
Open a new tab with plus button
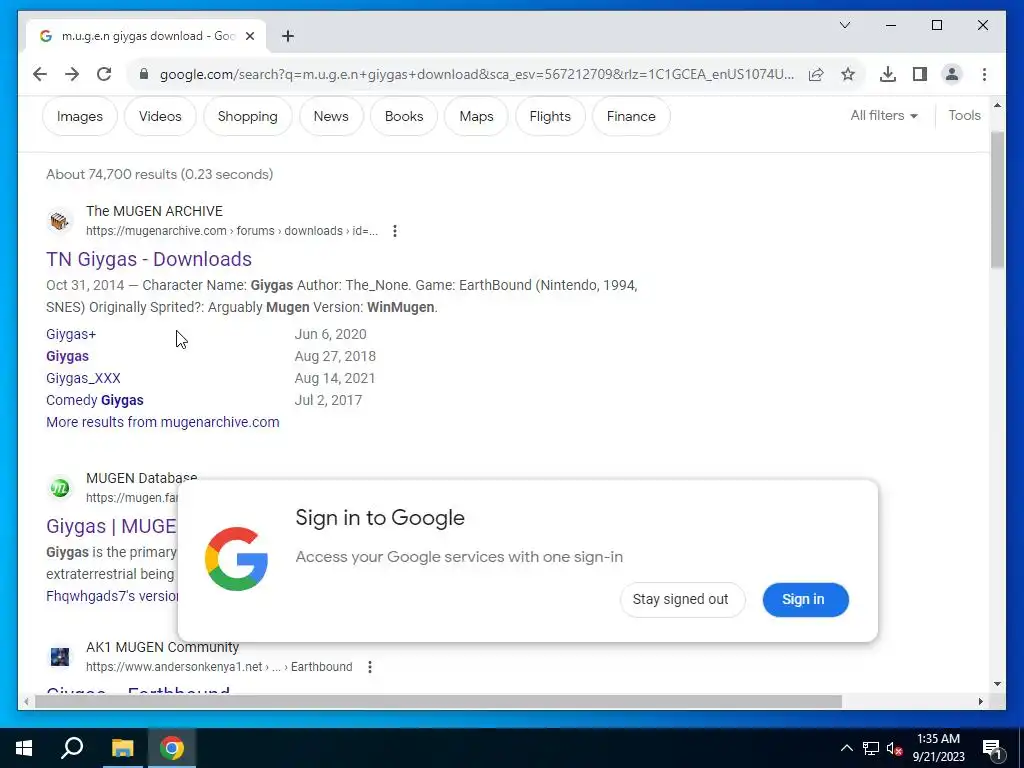[x=288, y=36]
